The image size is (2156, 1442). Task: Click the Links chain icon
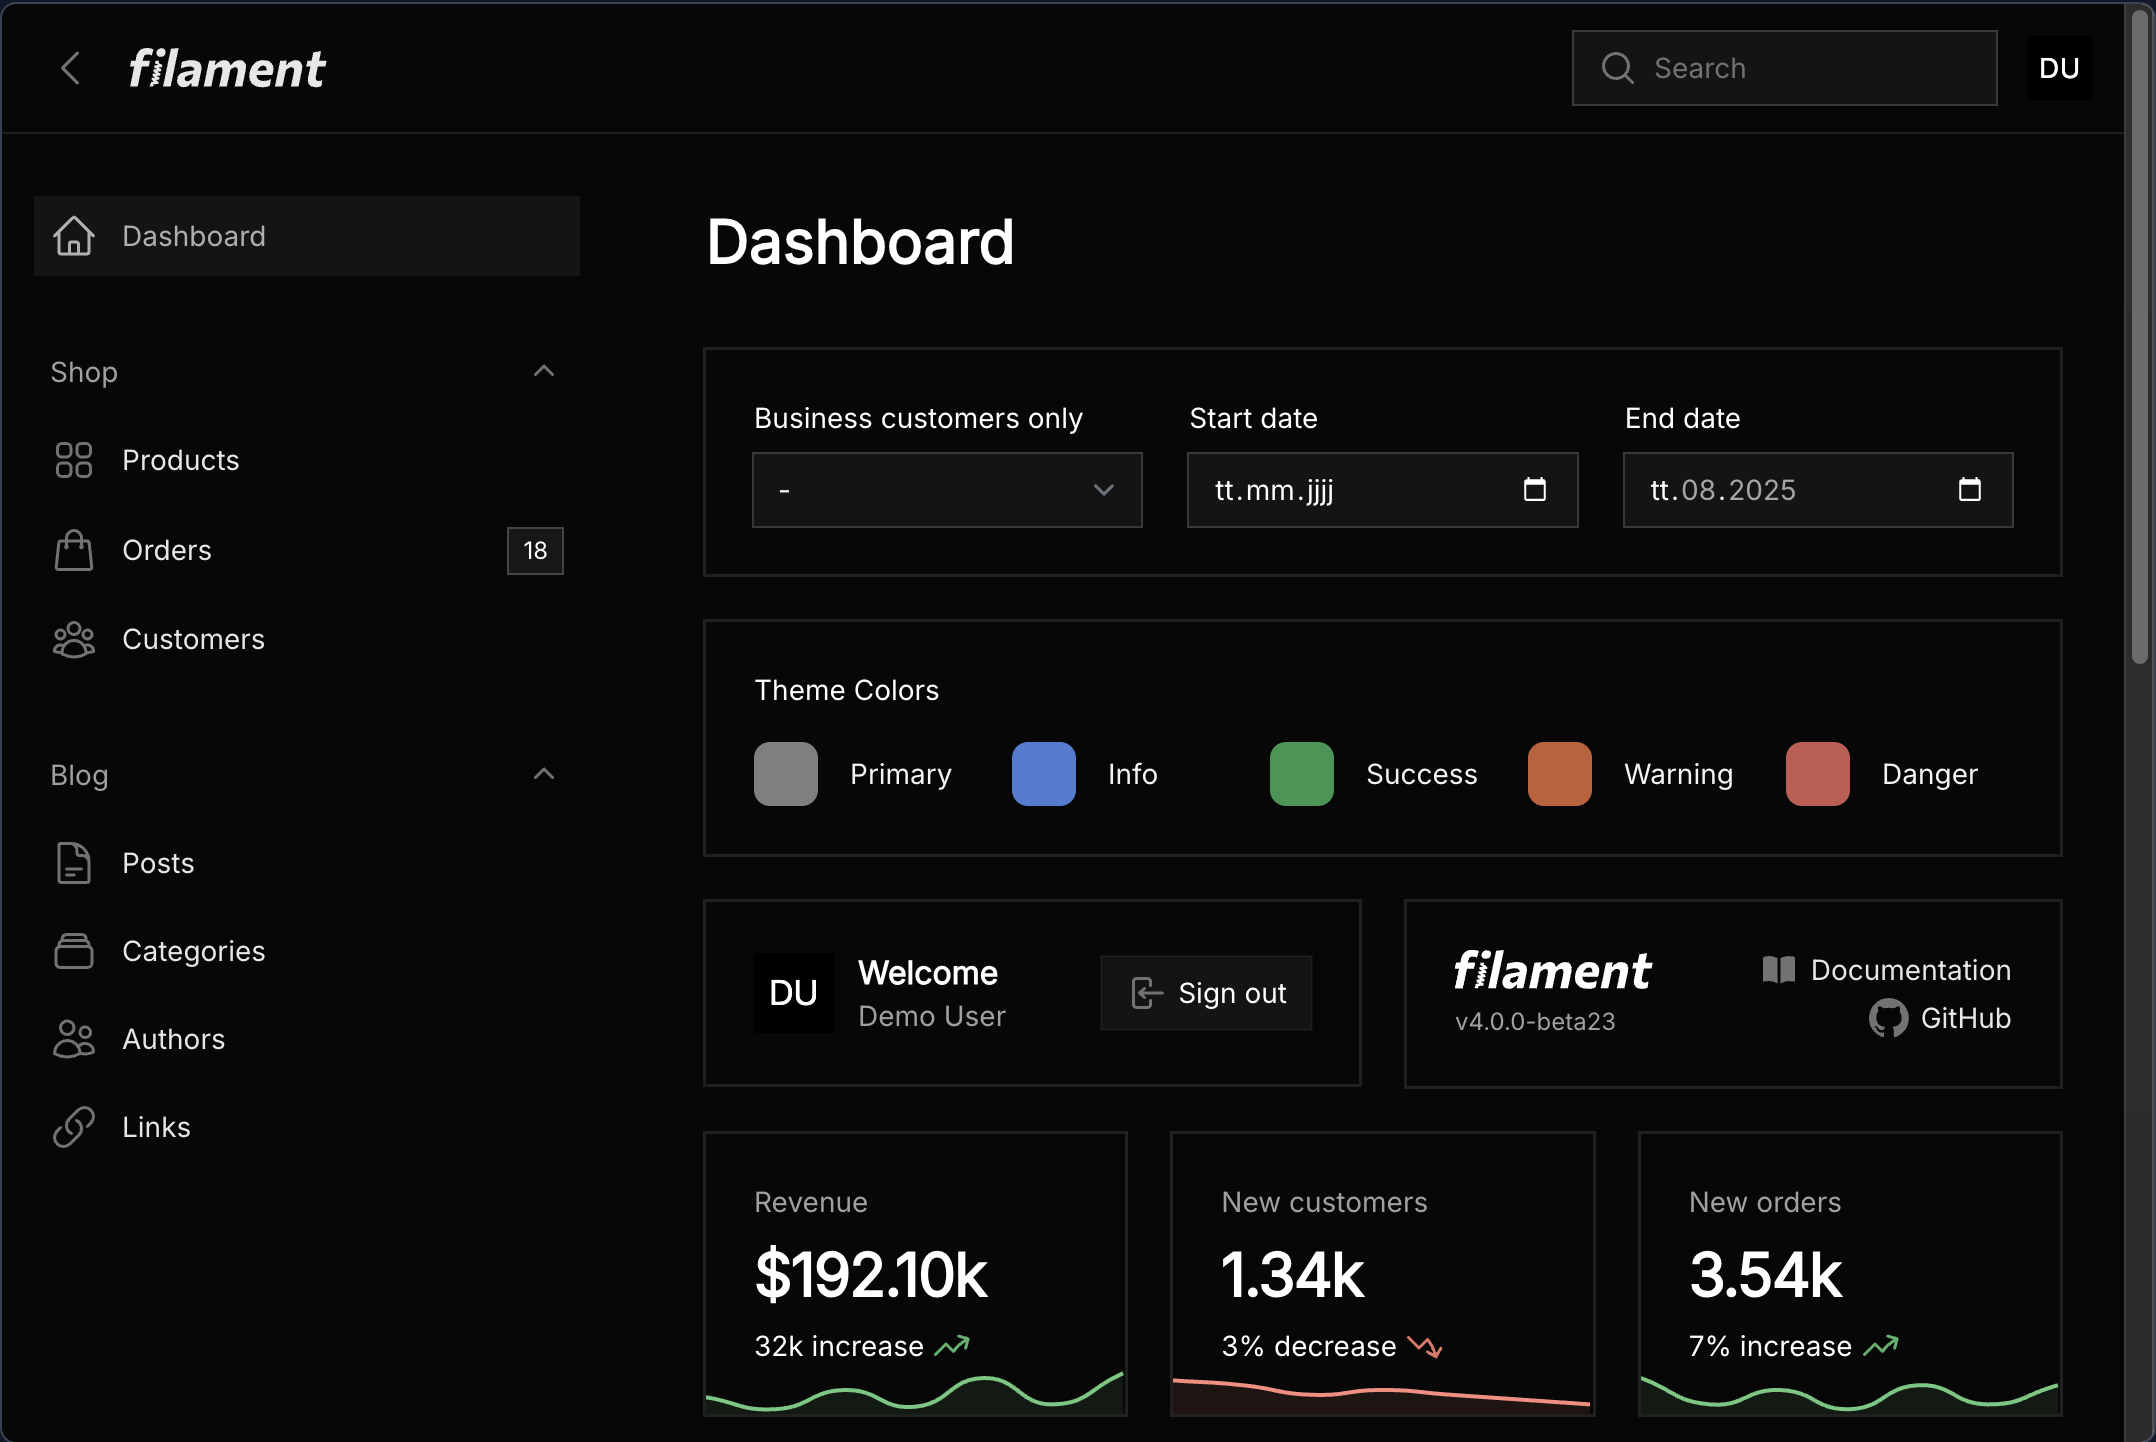[74, 1127]
